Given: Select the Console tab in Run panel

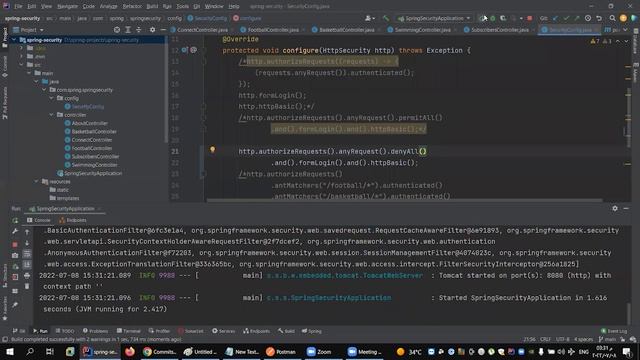Looking at the screenshot, I should [39, 220].
